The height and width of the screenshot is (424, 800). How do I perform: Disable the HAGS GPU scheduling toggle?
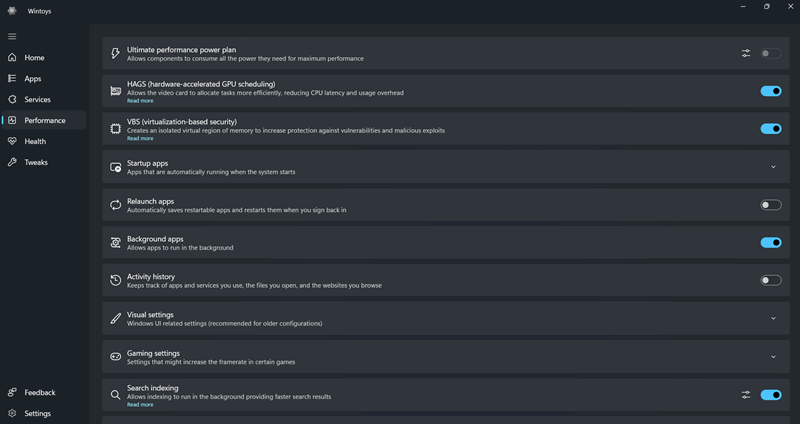coord(770,91)
